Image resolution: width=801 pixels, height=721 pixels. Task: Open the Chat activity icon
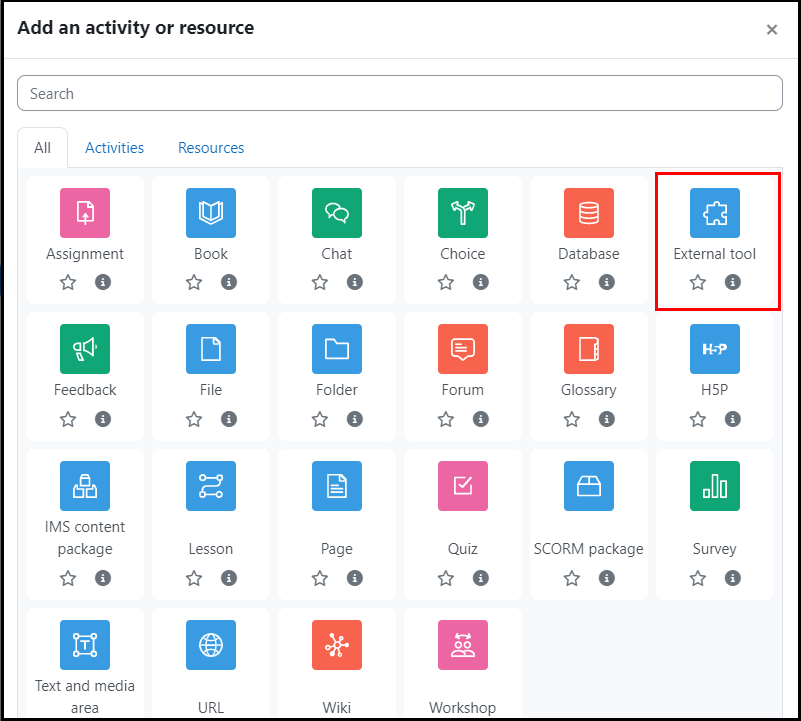pyautogui.click(x=337, y=213)
